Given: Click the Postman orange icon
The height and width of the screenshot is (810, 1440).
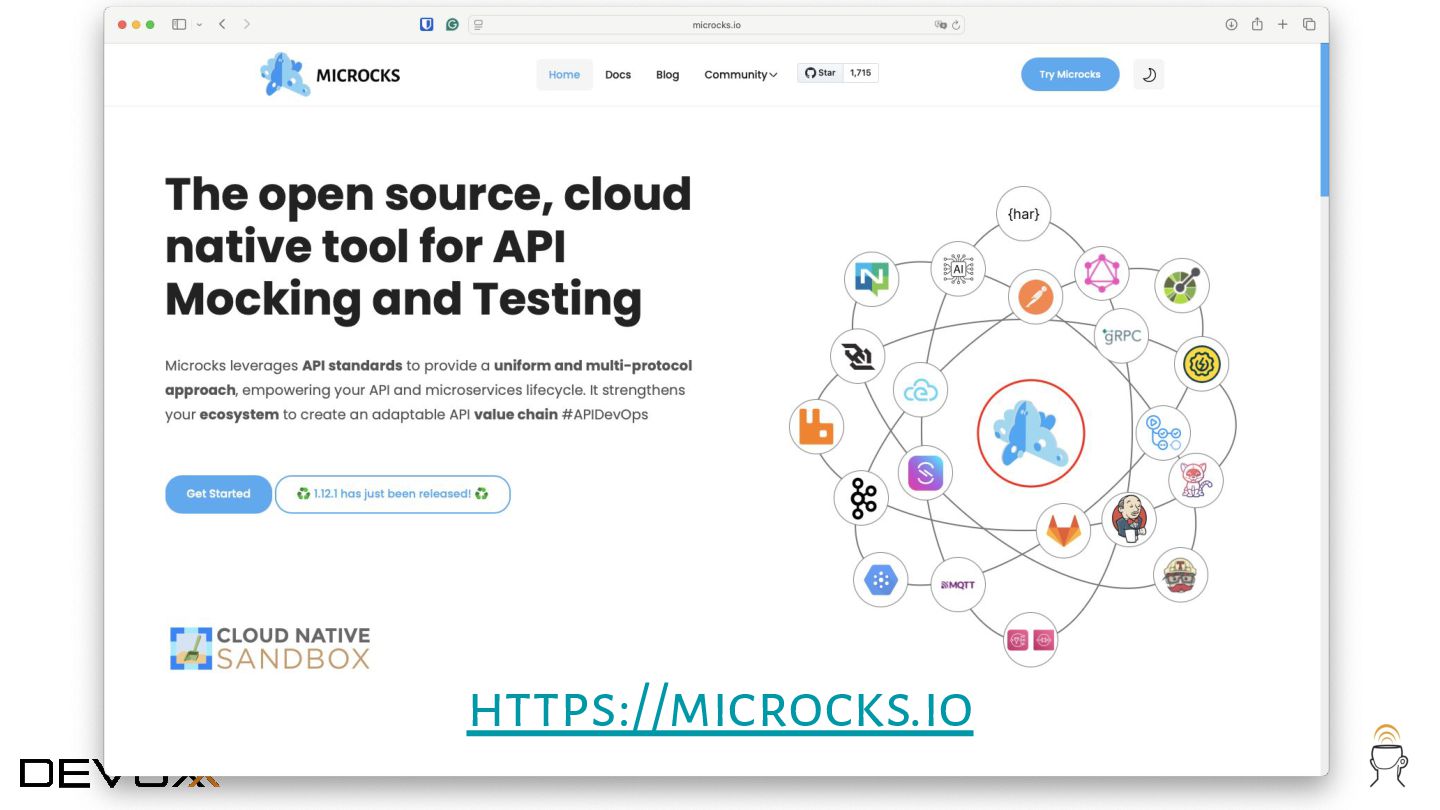Looking at the screenshot, I should pos(1035,297).
